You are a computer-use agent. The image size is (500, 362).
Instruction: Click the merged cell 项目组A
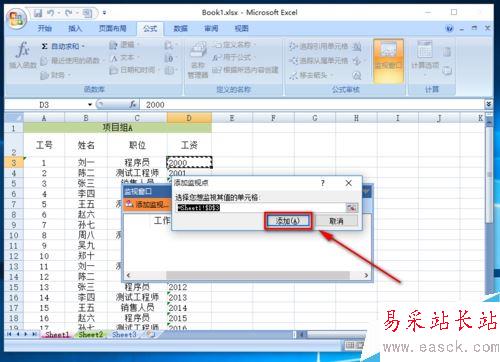(117, 128)
